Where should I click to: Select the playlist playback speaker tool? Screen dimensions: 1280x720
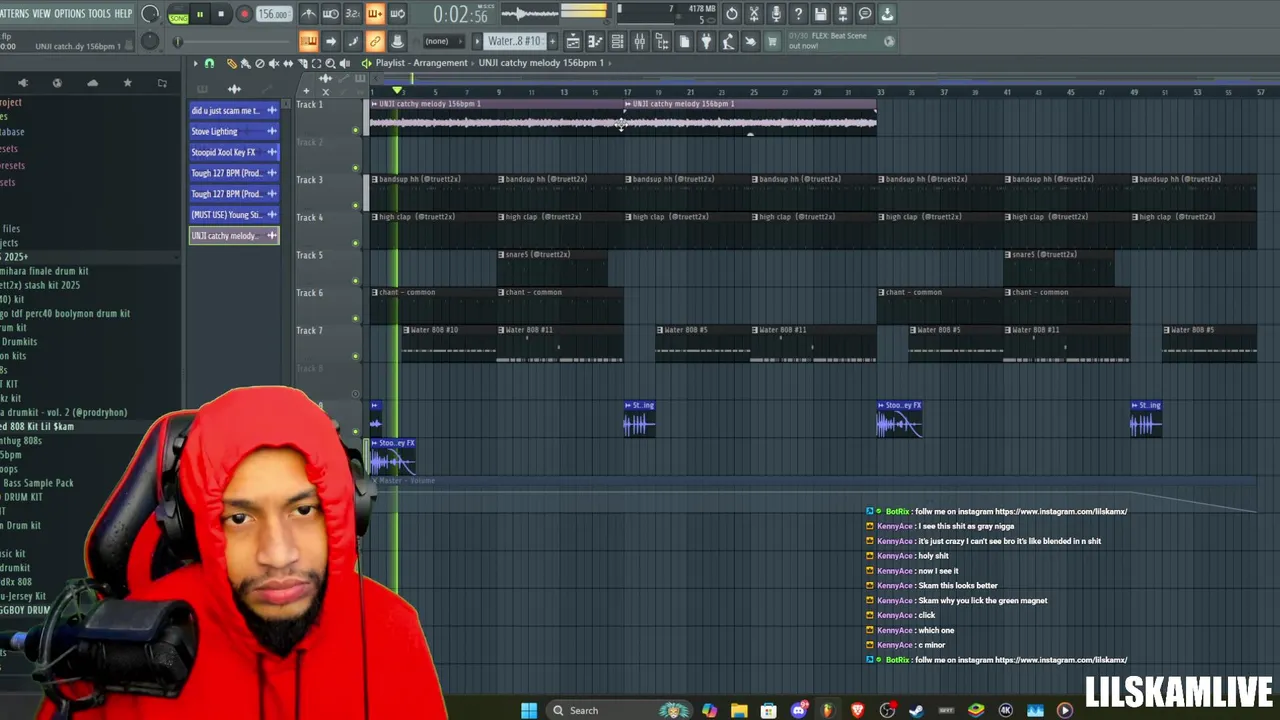point(345,63)
